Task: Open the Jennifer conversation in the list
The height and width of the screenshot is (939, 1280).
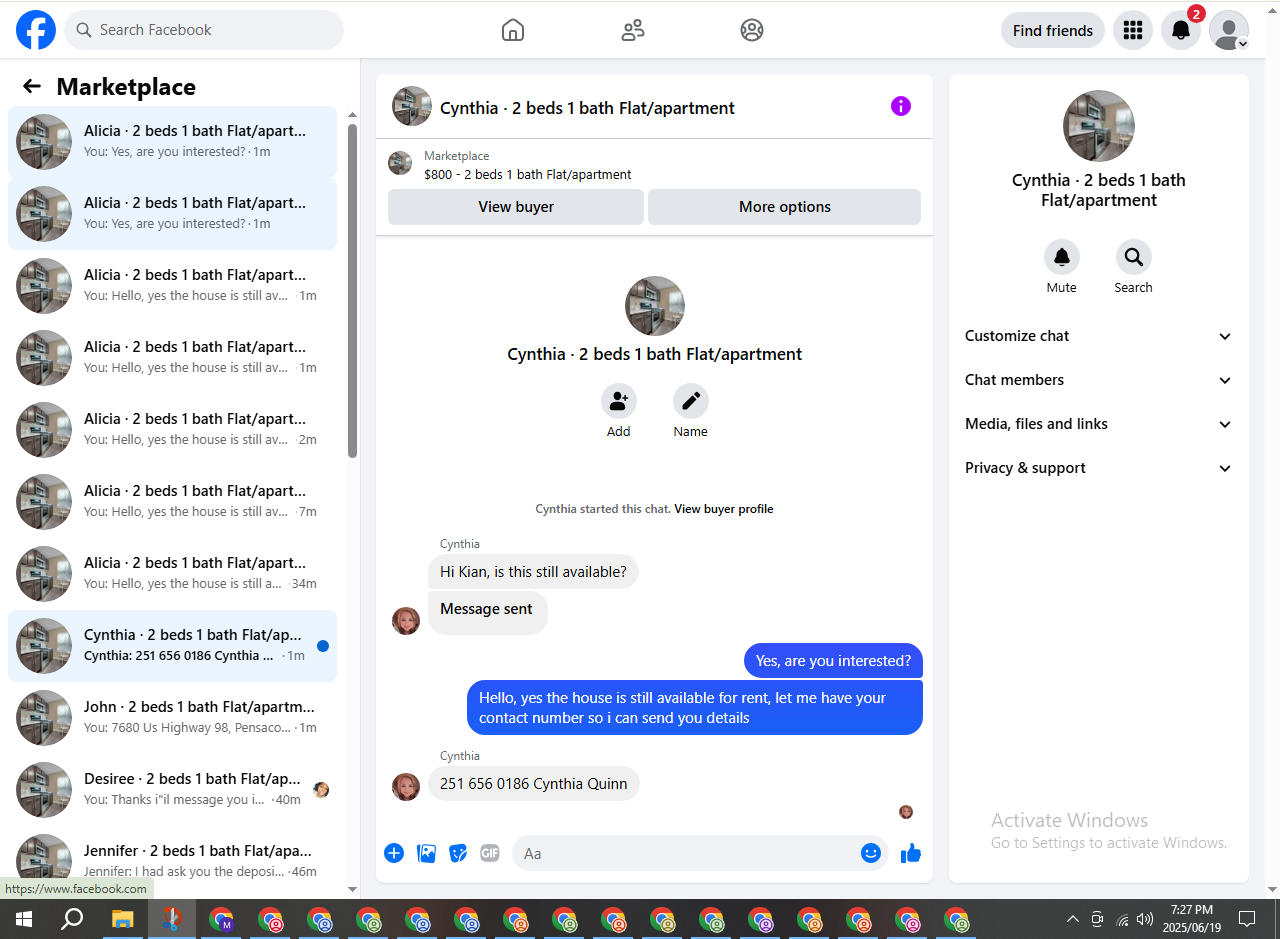Action: [172, 862]
